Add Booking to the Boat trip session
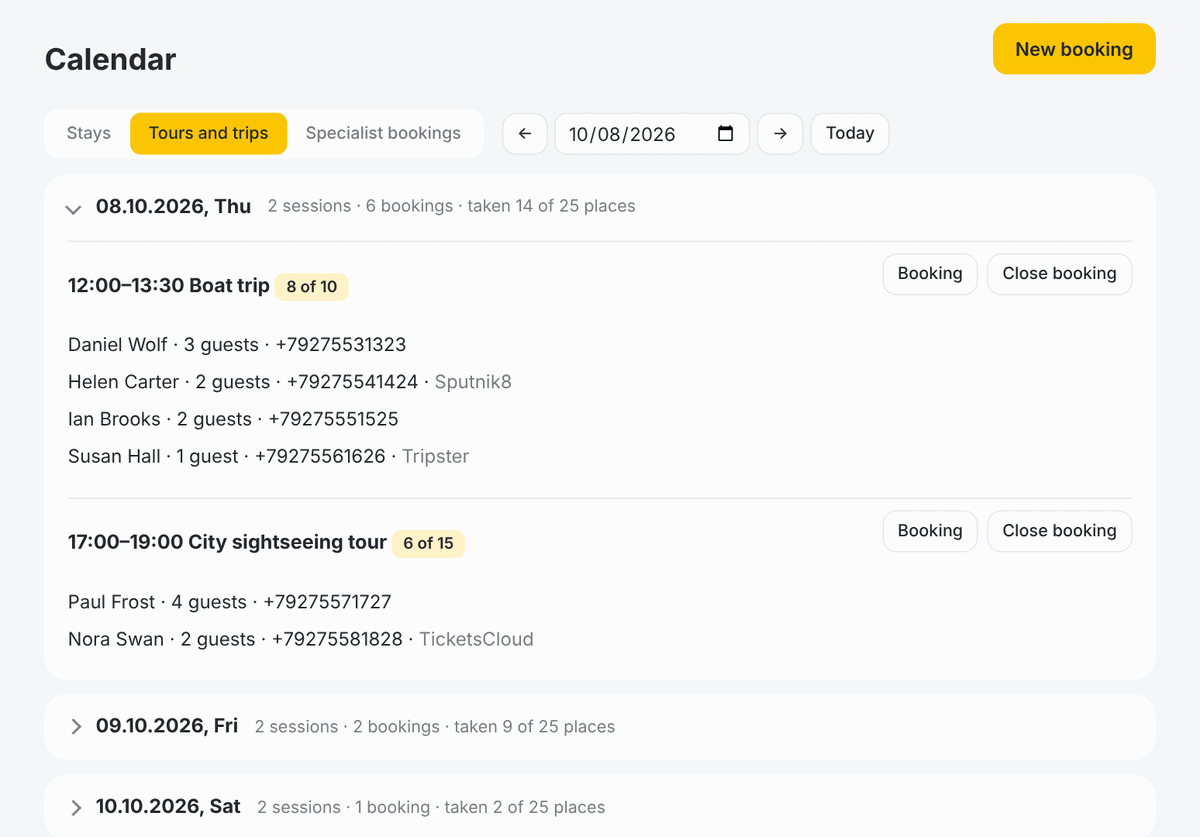This screenshot has width=1200, height=837. point(930,274)
